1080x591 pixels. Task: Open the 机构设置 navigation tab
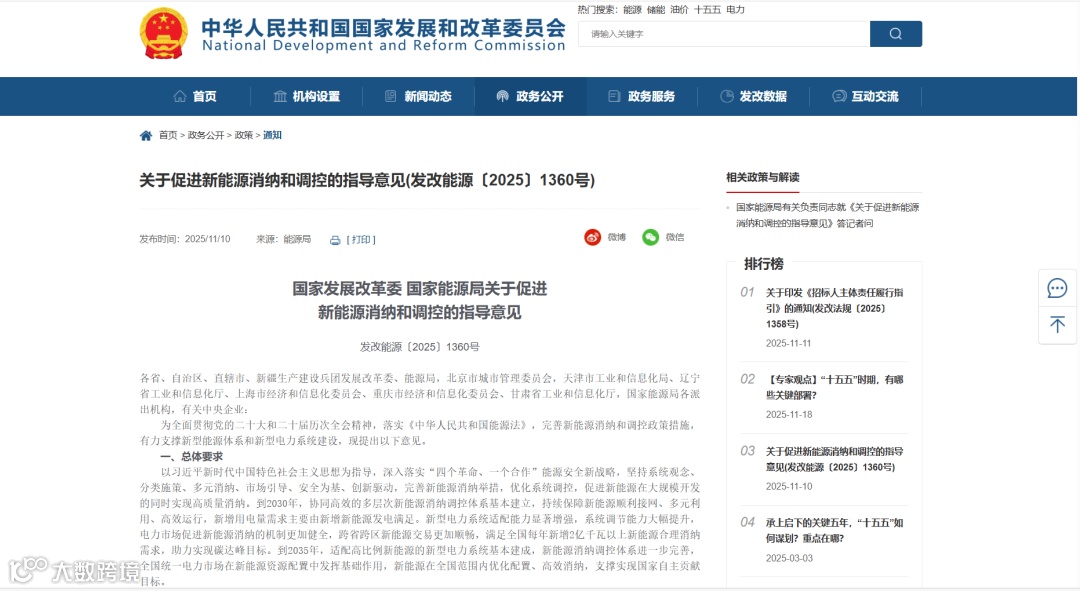coord(307,96)
